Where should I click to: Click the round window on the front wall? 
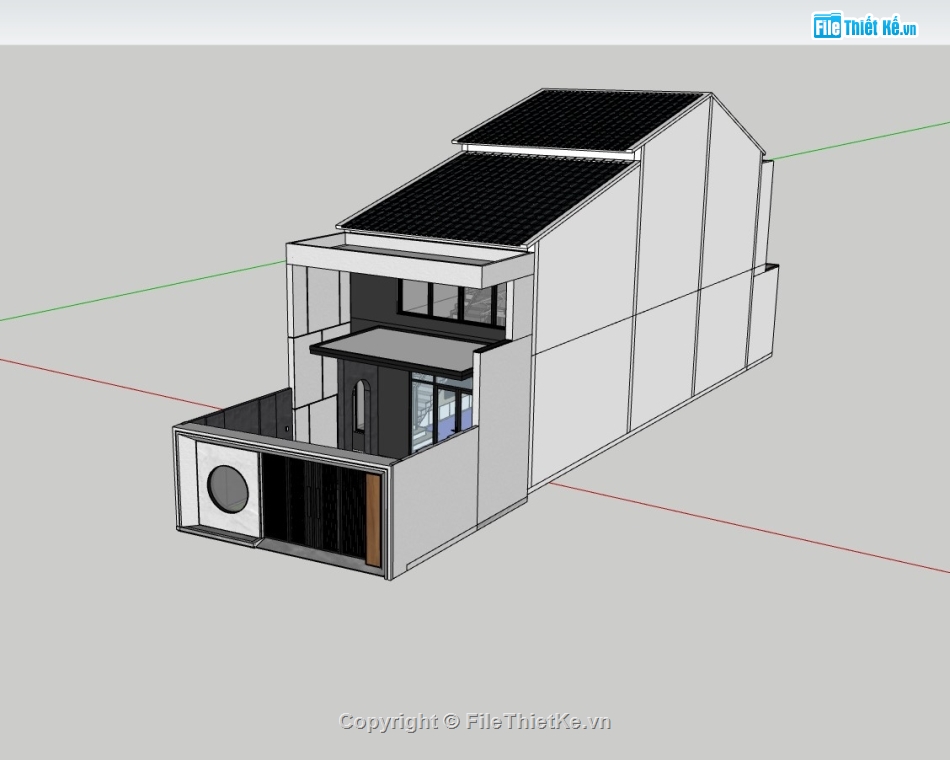click(228, 488)
